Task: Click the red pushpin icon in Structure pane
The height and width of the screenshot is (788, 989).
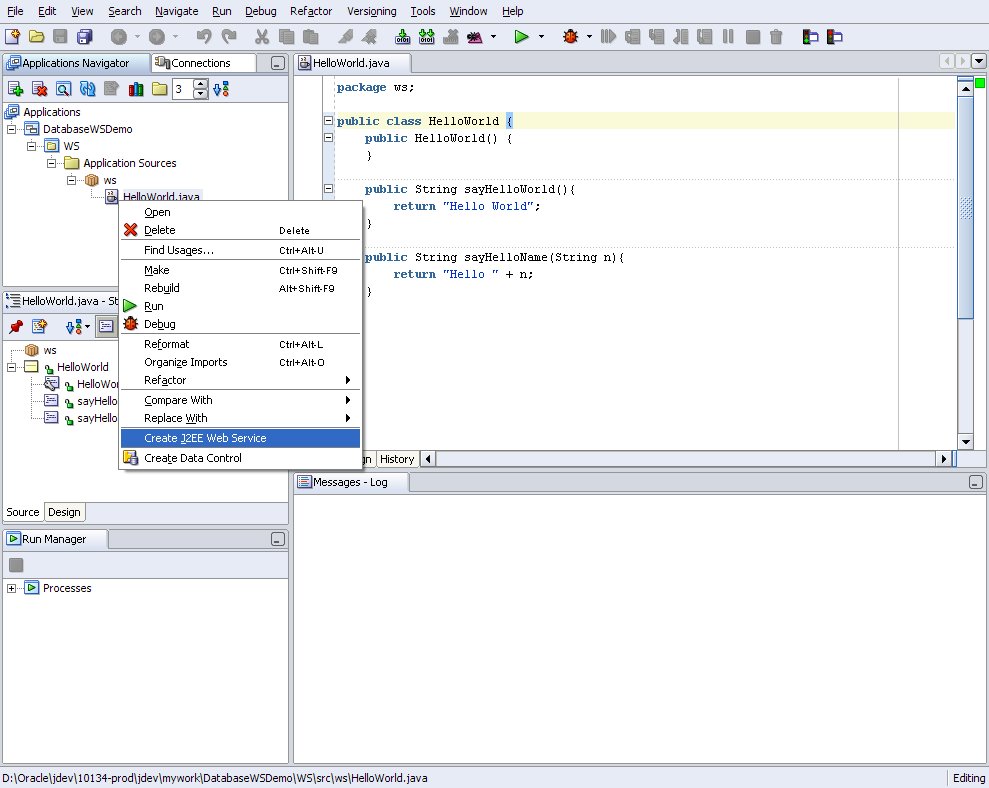Action: [x=16, y=326]
